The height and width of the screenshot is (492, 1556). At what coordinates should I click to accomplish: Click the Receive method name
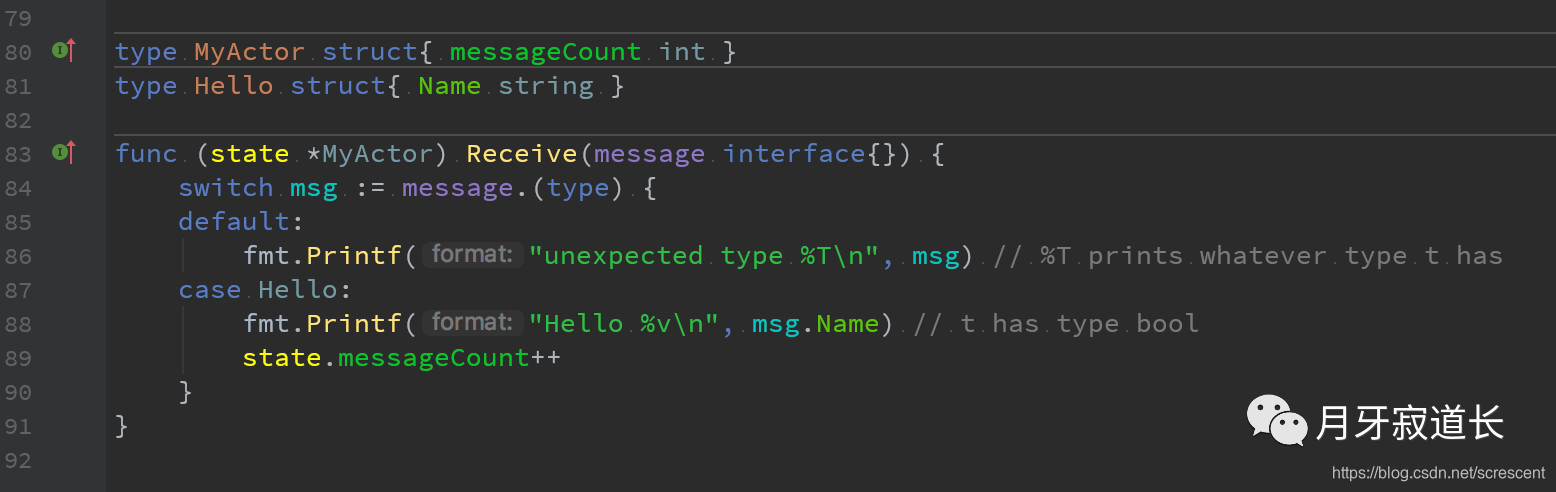521,154
